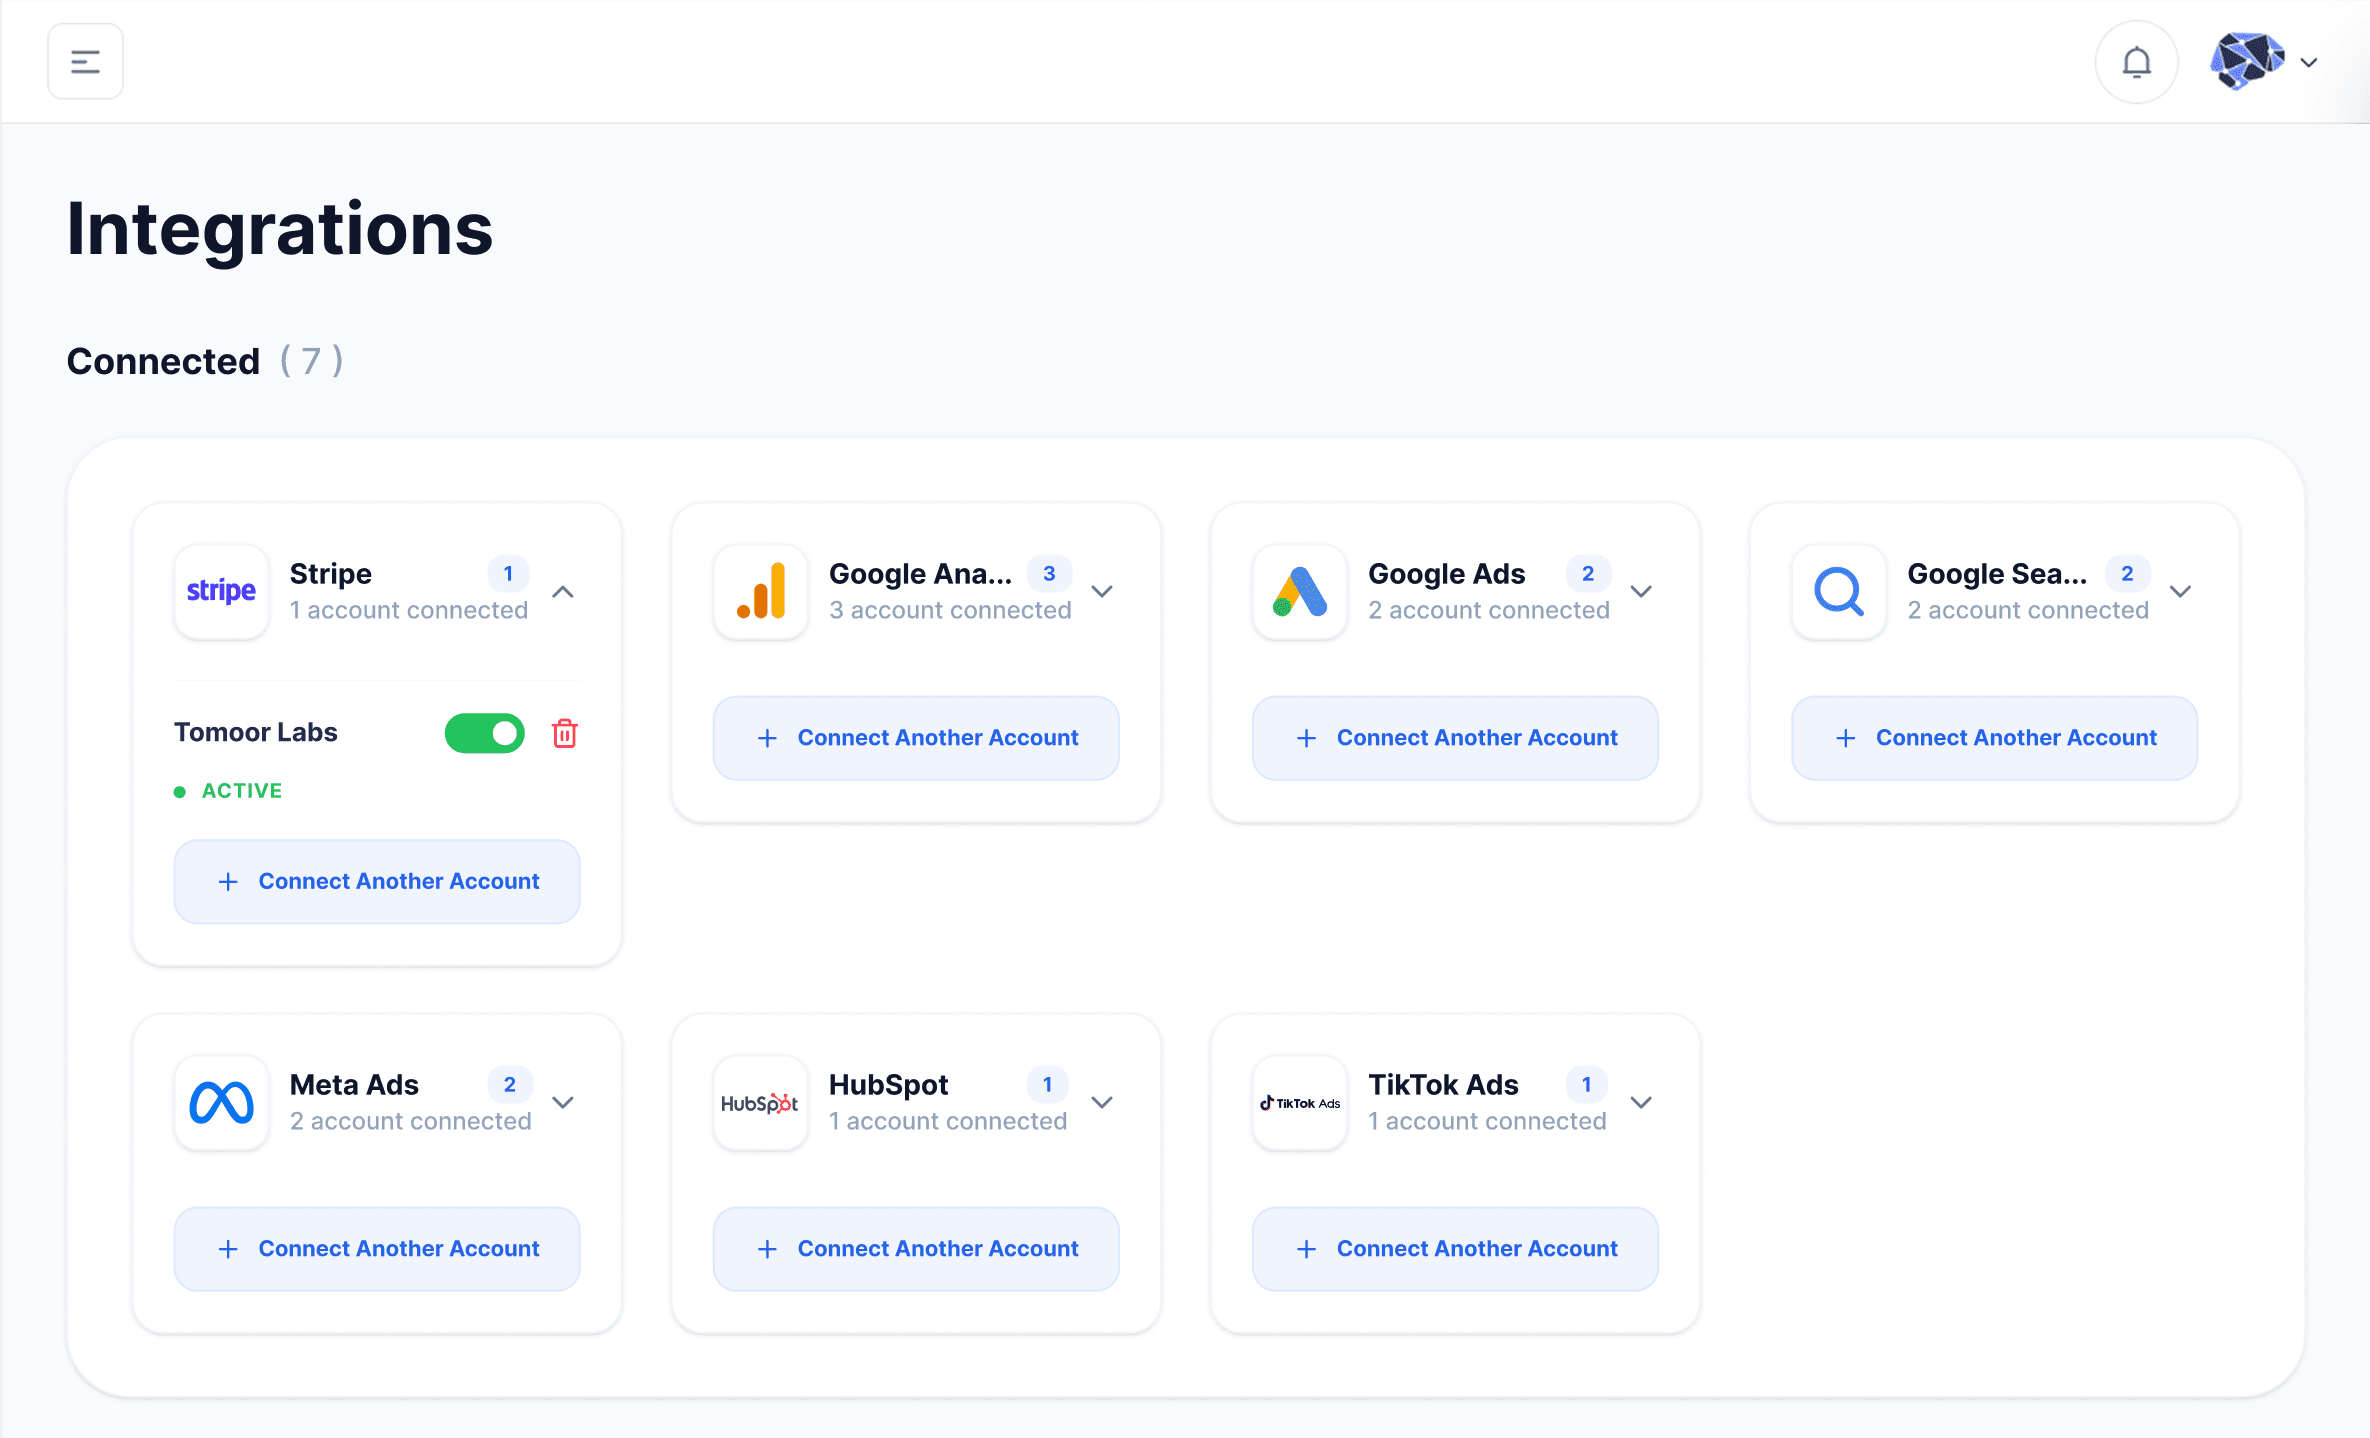The width and height of the screenshot is (2370, 1438).
Task: Click the Meta Ads logo icon
Action: [x=221, y=1102]
